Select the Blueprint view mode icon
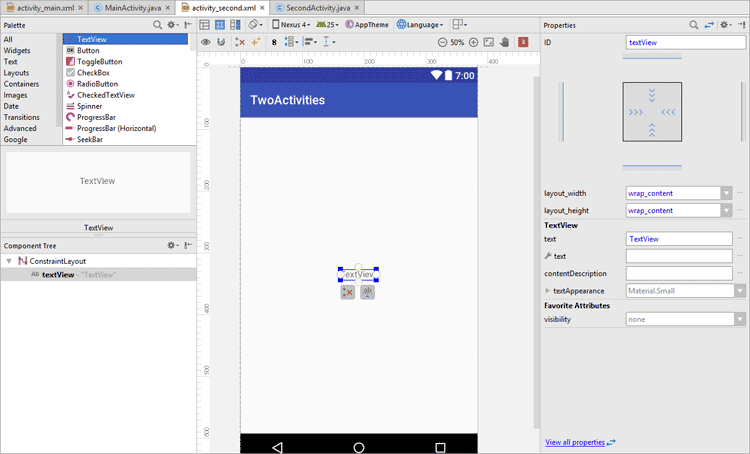750x454 pixels. pos(219,24)
